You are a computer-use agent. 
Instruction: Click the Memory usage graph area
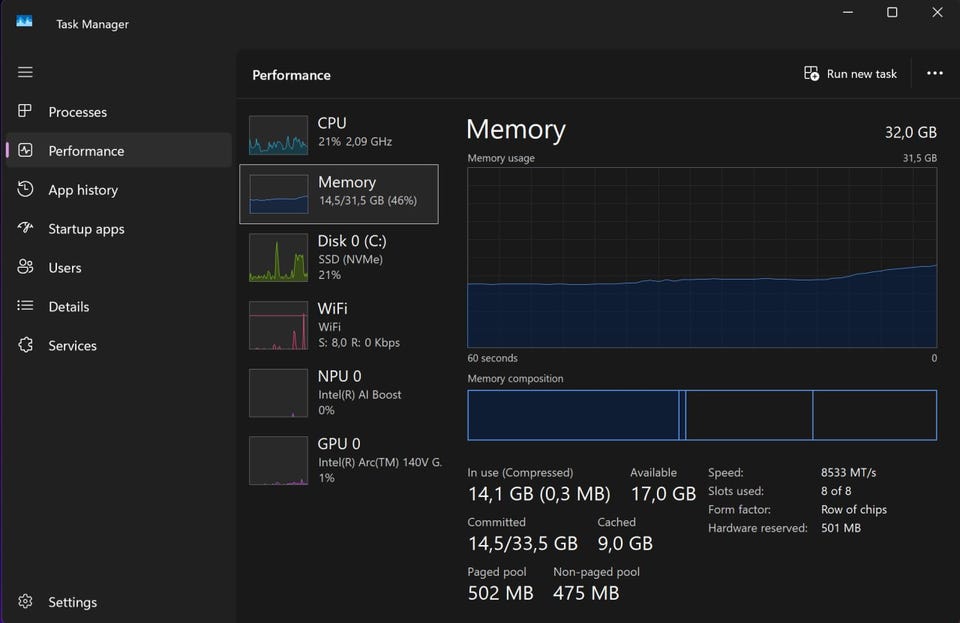coord(702,257)
